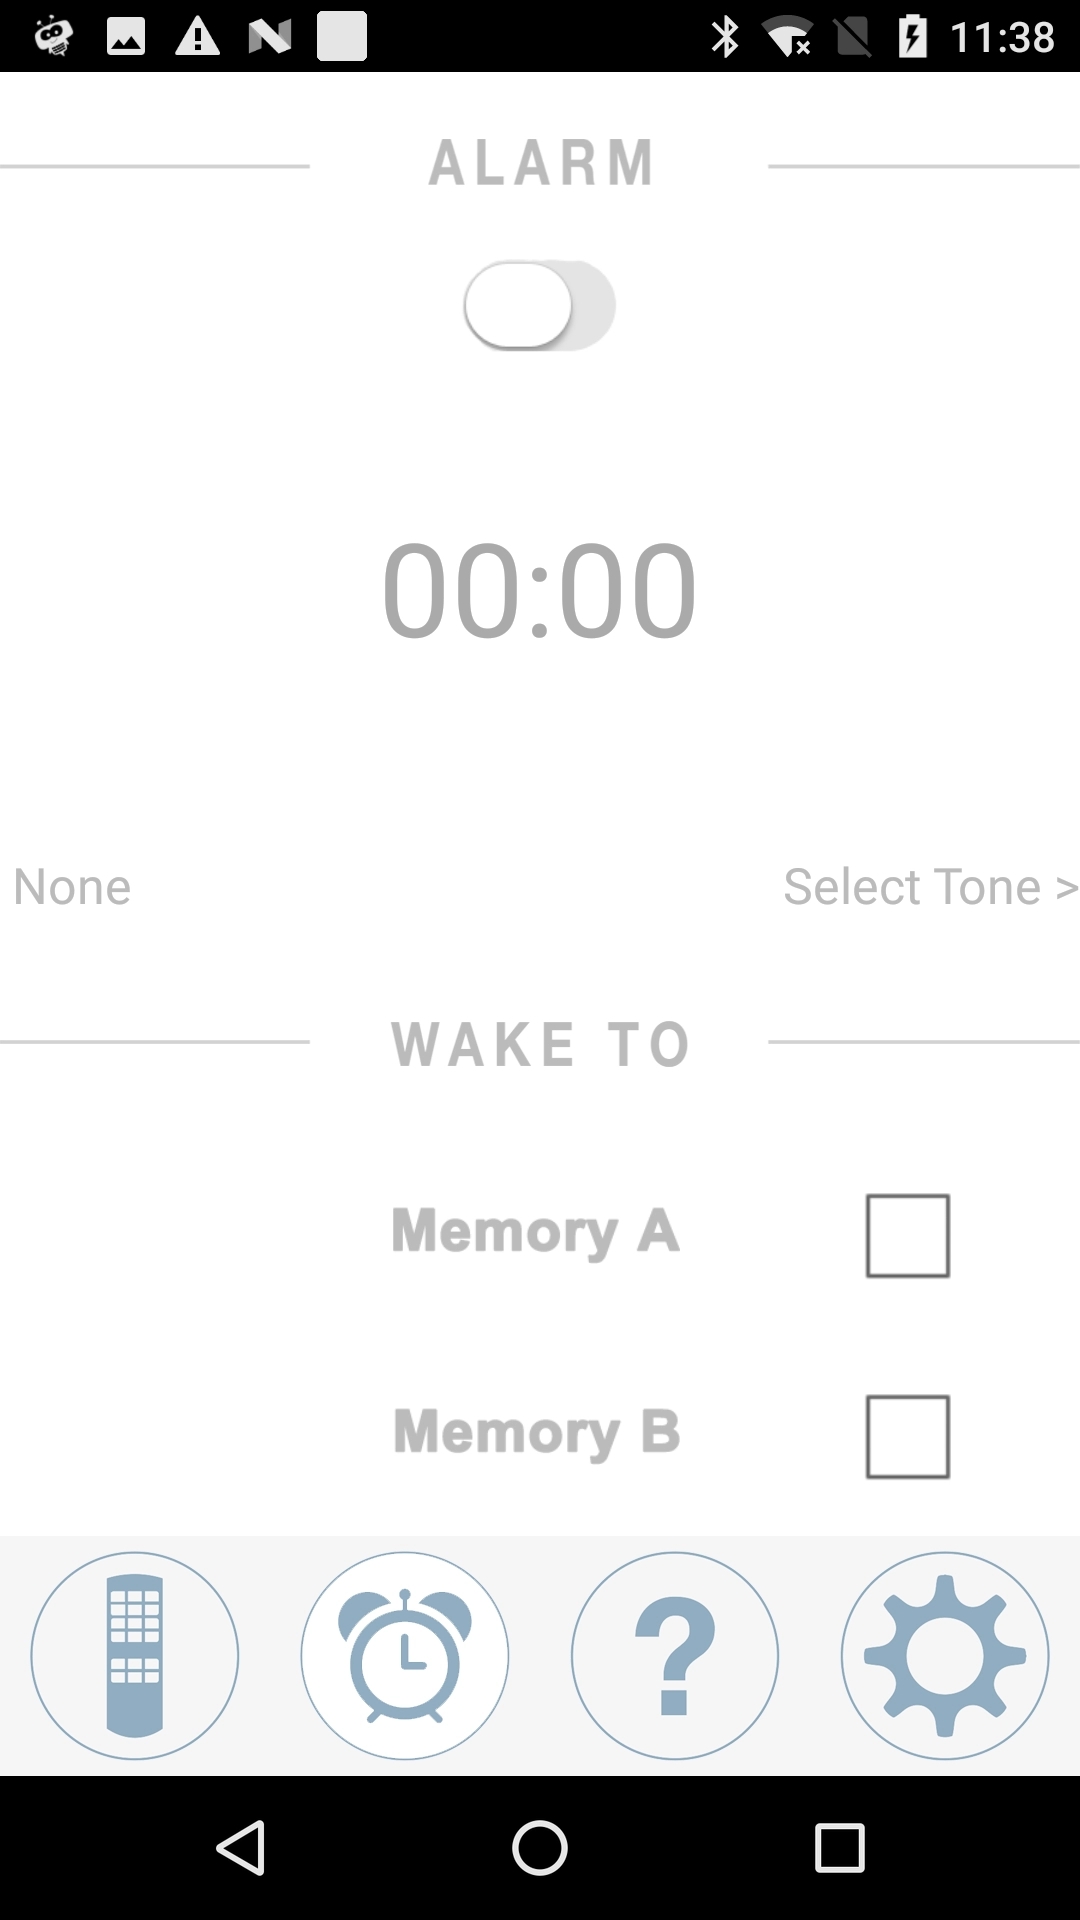The height and width of the screenshot is (1920, 1080).
Task: Tap the Memory B label
Action: tap(537, 1432)
